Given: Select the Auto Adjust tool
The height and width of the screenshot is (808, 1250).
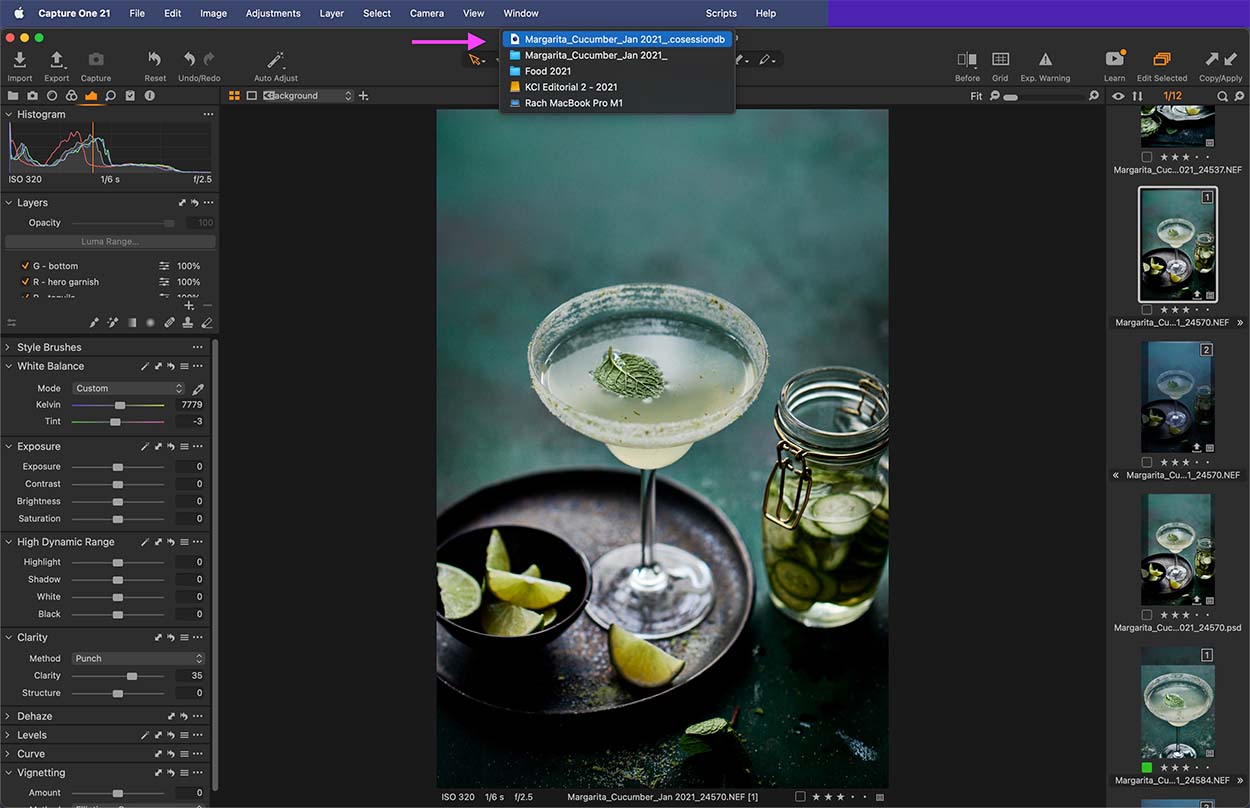Looking at the screenshot, I should (274, 60).
